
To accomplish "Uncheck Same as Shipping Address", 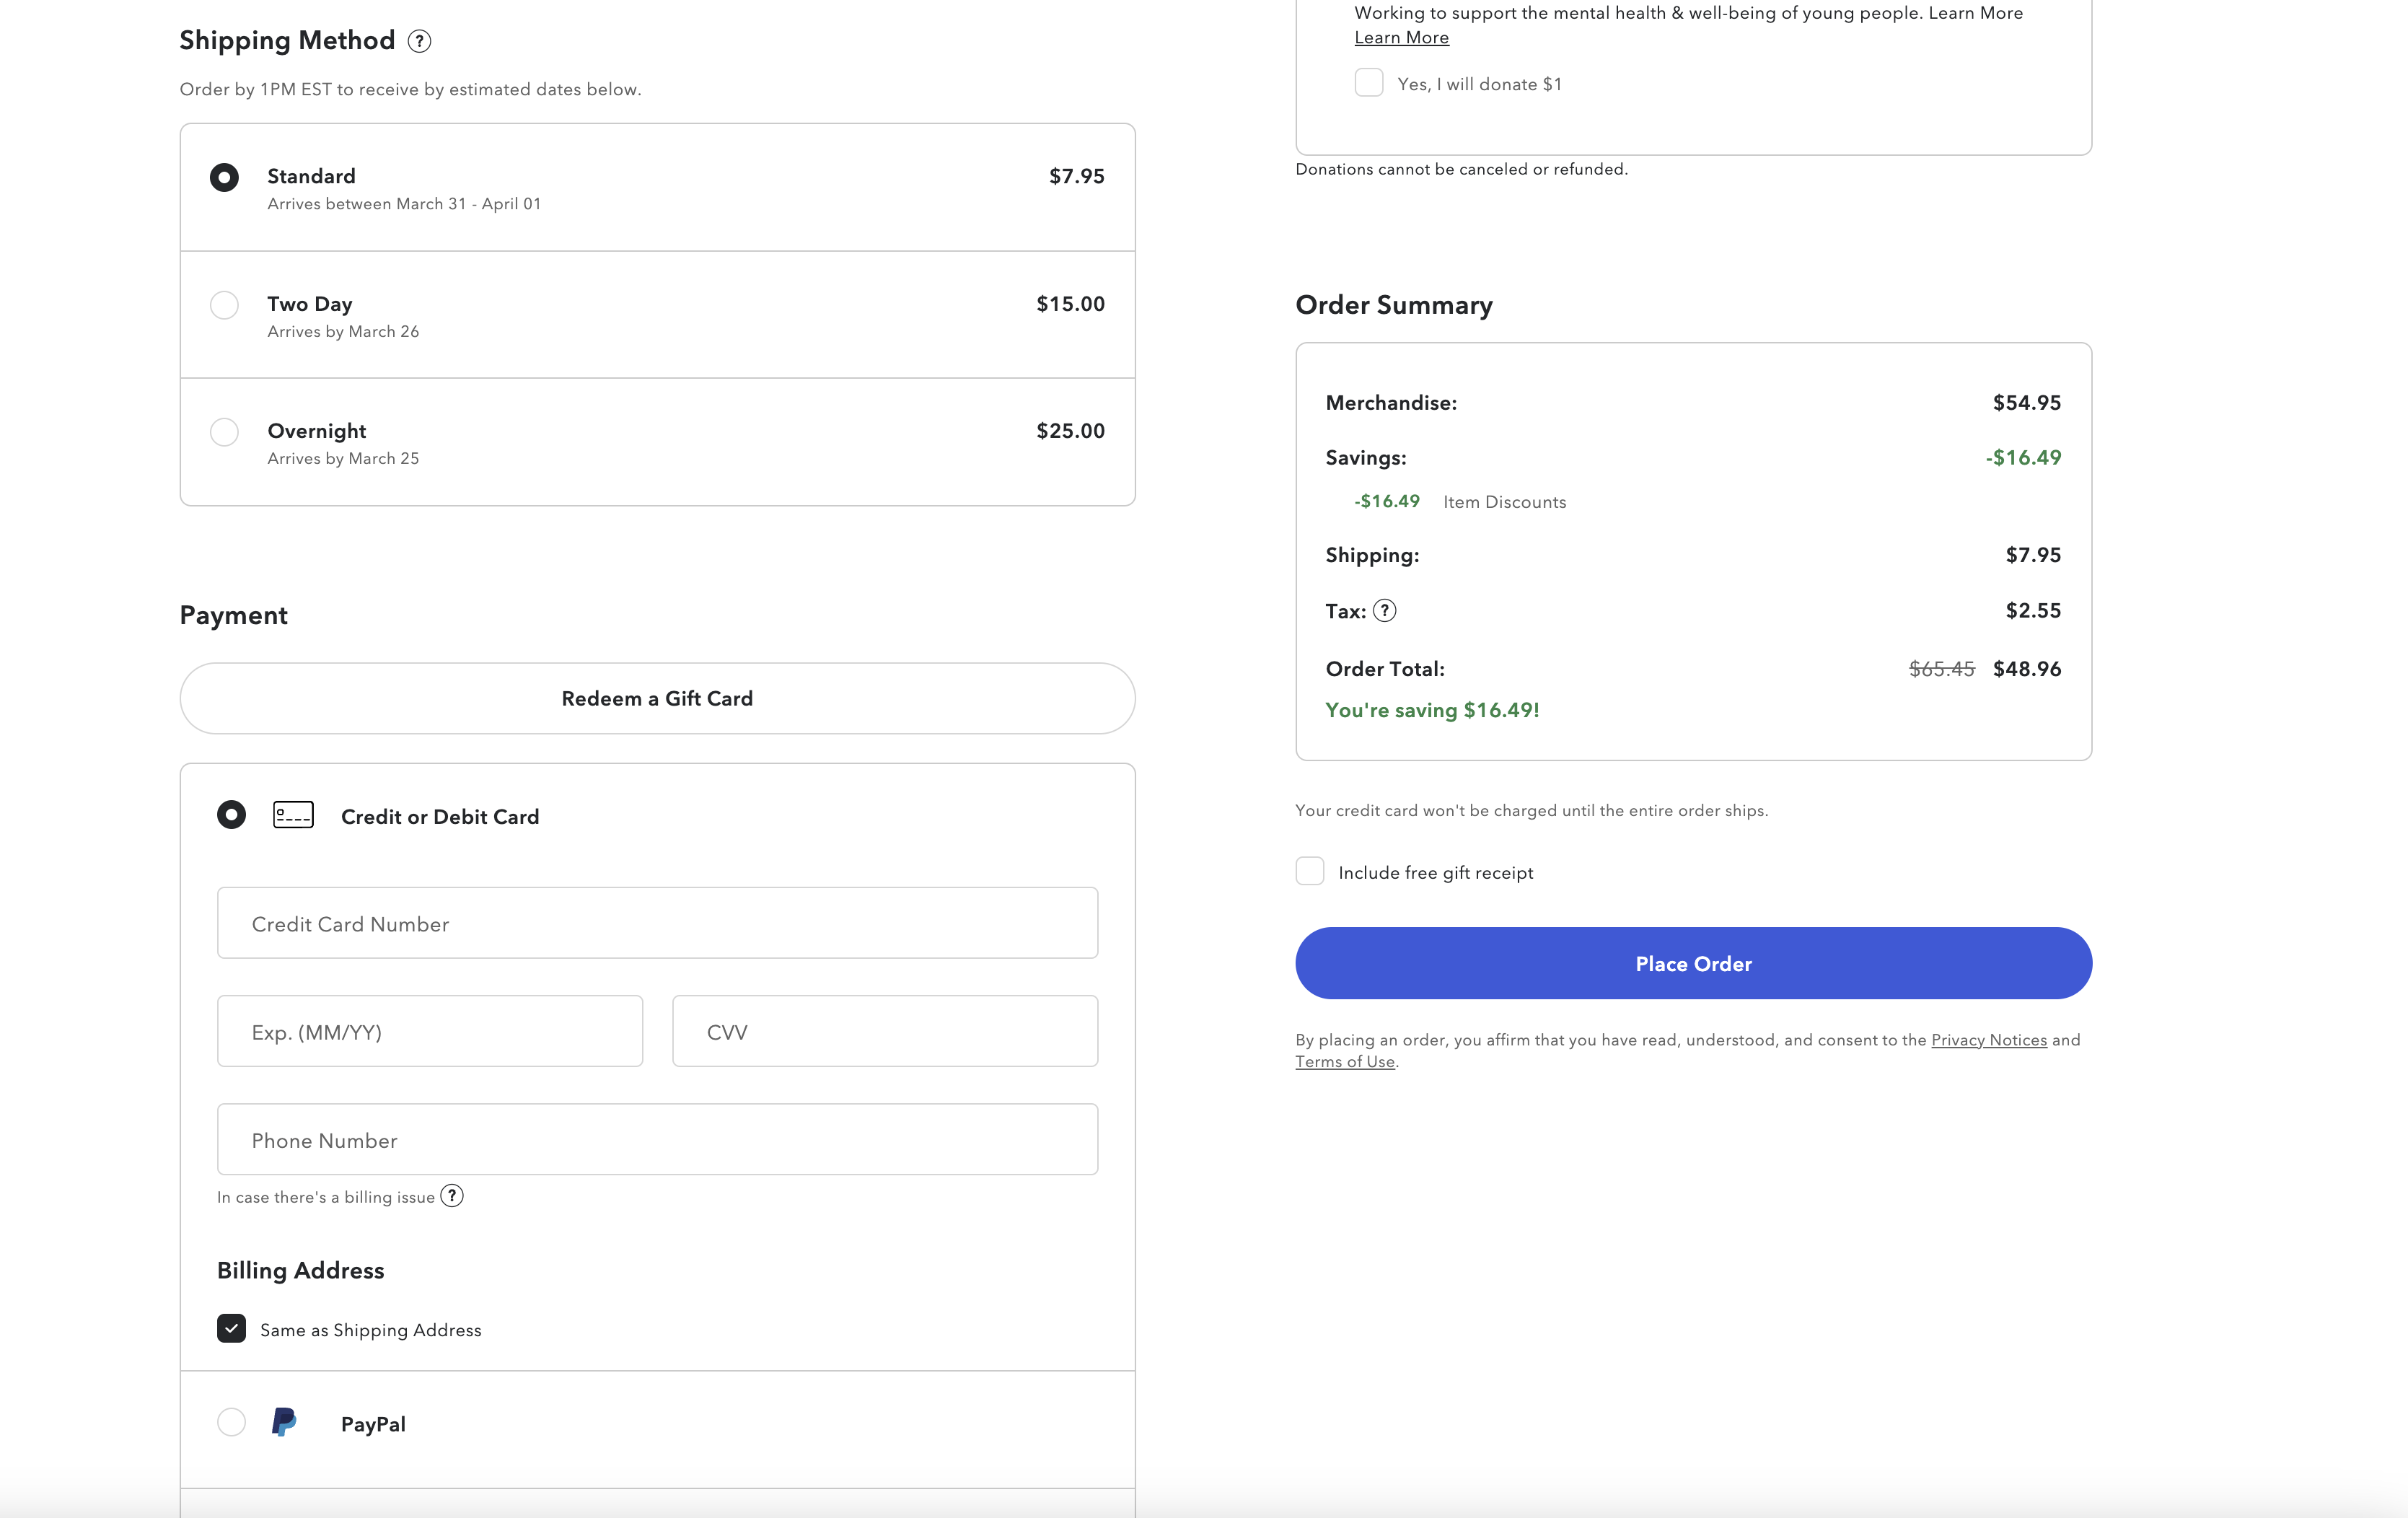I will [x=231, y=1329].
